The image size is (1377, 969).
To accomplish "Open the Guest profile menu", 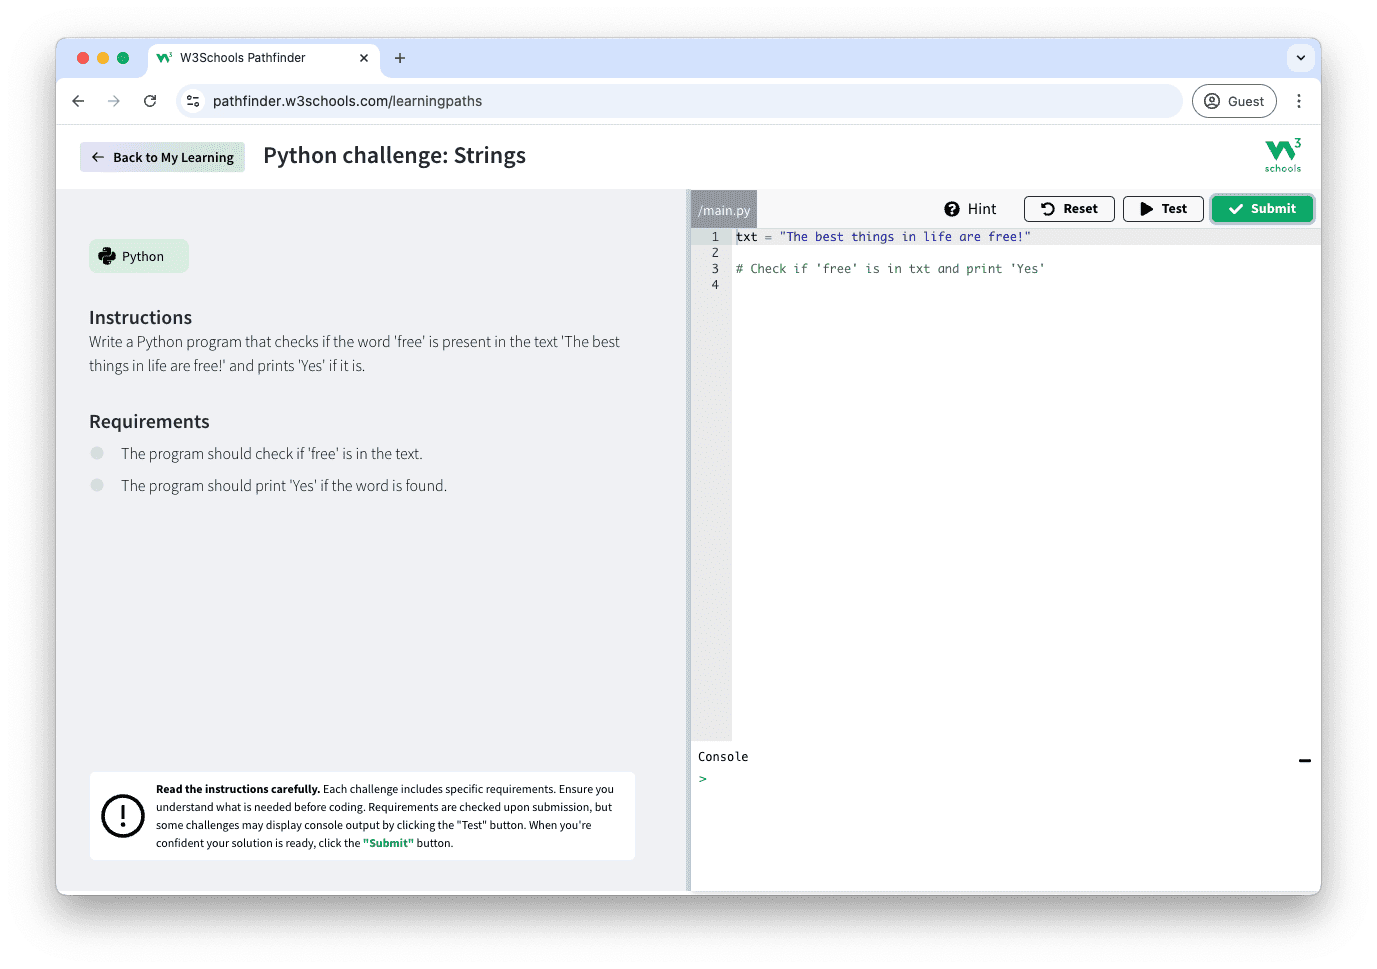I will click(1234, 101).
